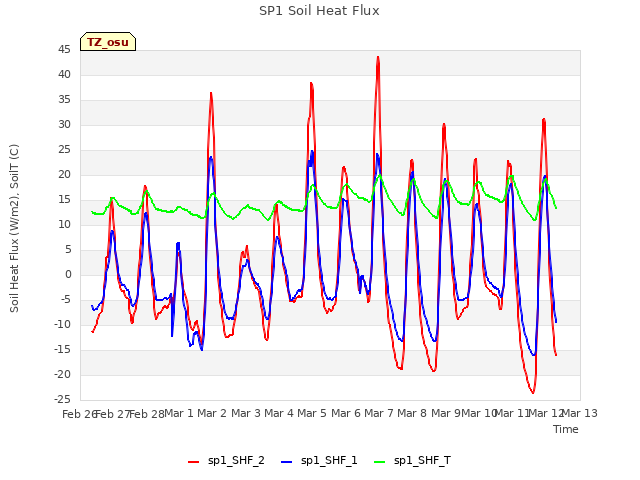Click the 35 y-axis tick label
Image resolution: width=640 pixels, height=480 pixels.
[64, 100]
